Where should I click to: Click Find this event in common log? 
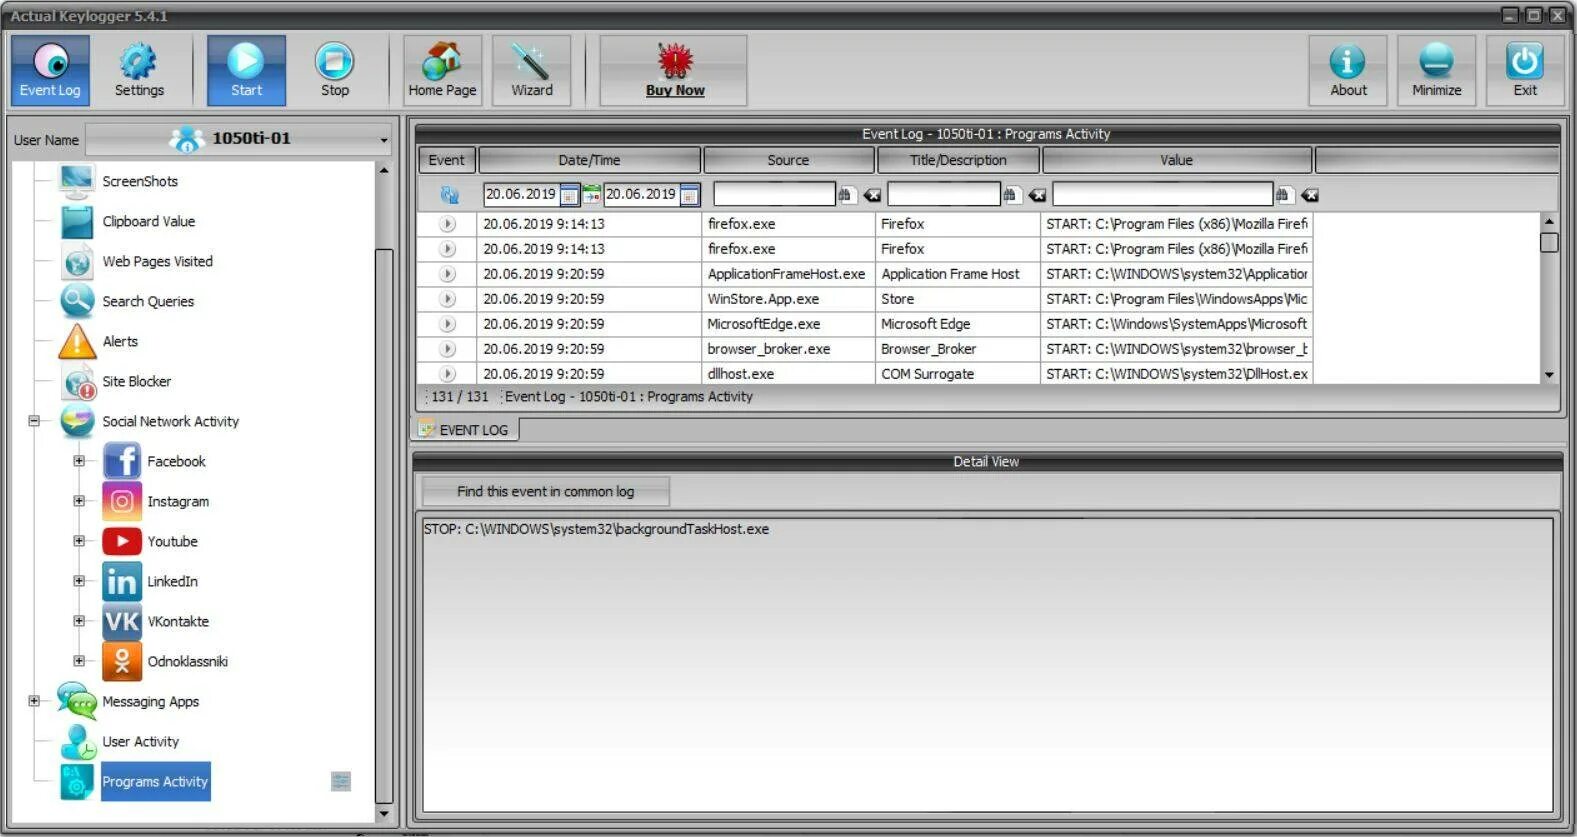(x=545, y=491)
